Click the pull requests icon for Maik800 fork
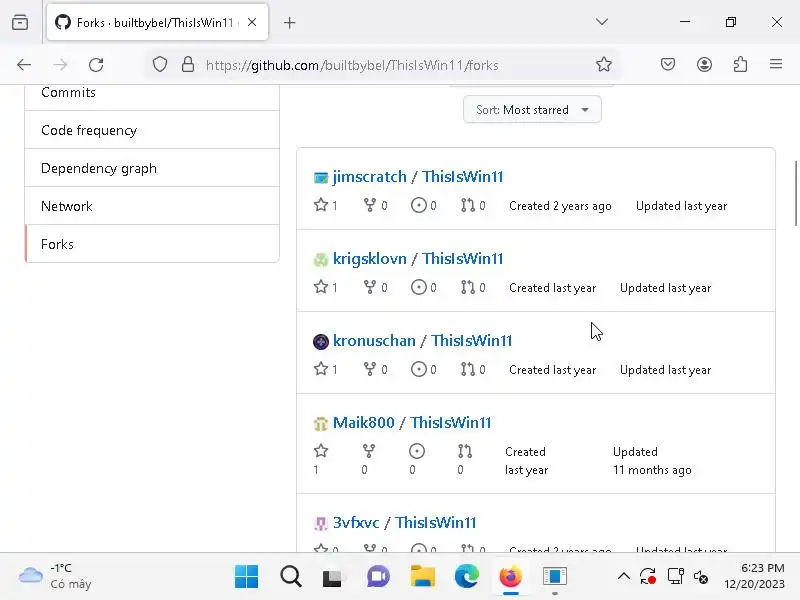 pos(465,451)
